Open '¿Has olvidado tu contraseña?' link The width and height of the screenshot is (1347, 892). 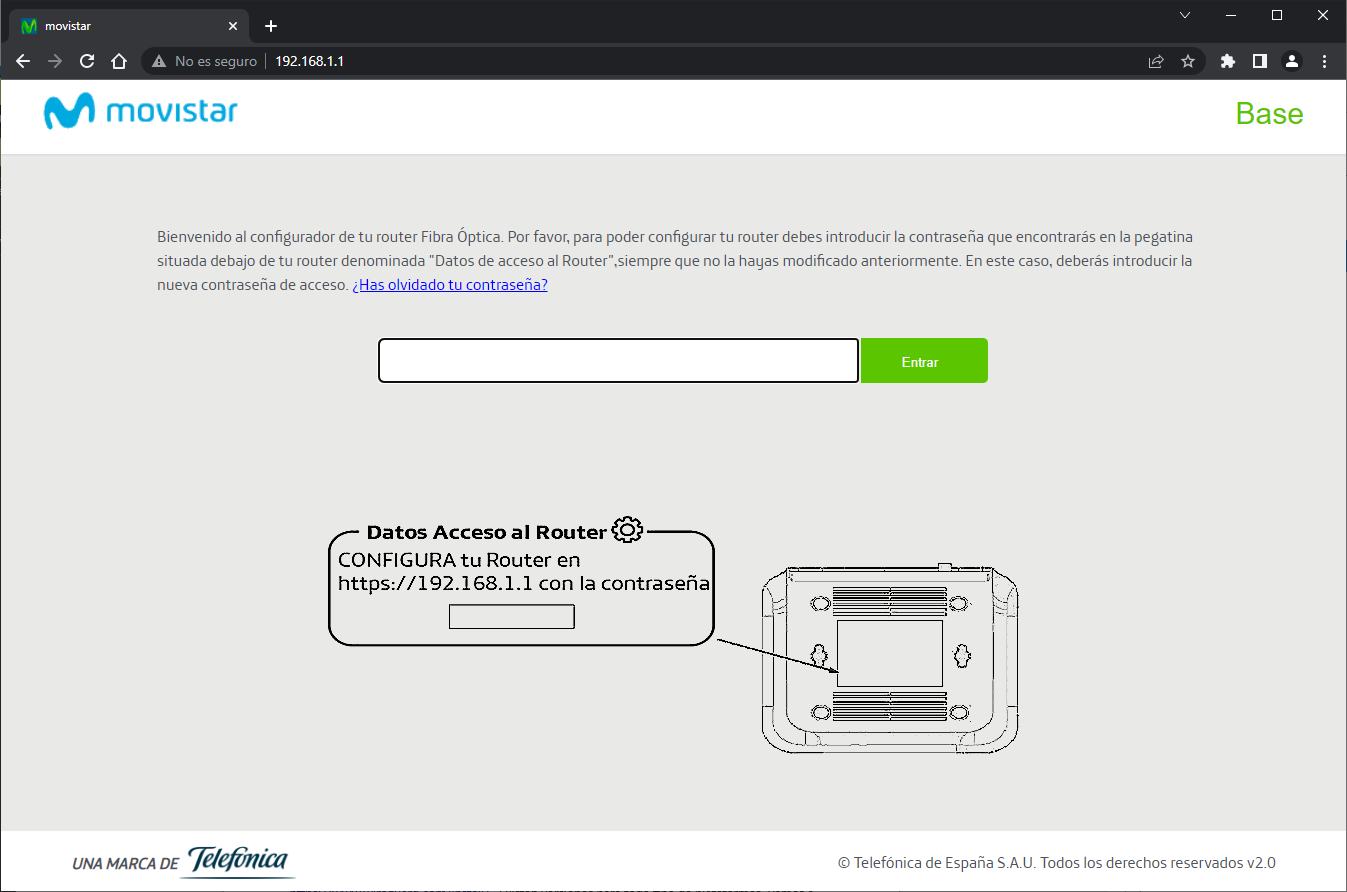pos(450,284)
